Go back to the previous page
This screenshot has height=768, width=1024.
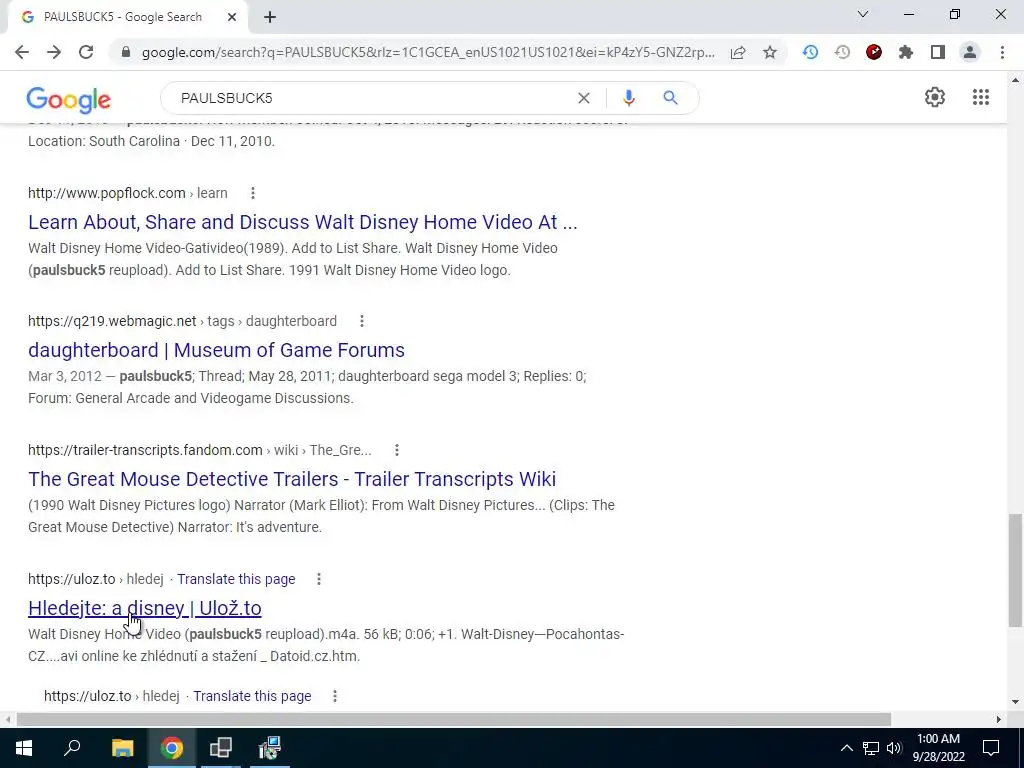pyautogui.click(x=22, y=52)
